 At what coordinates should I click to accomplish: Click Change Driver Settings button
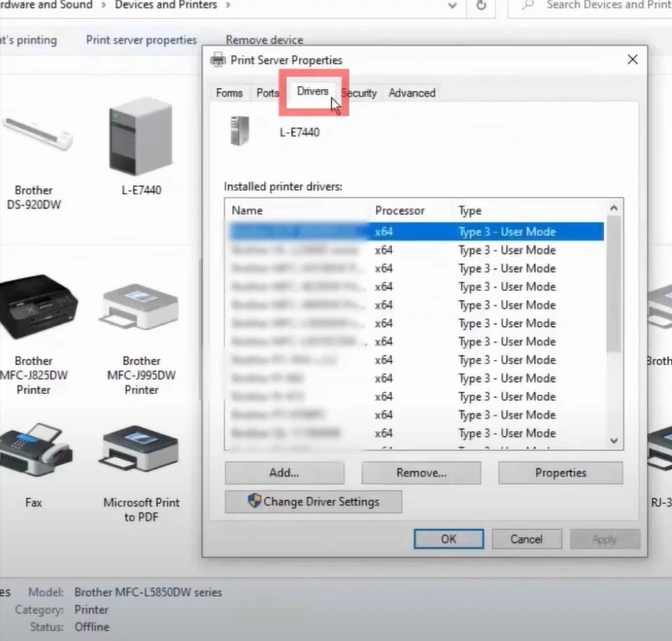click(313, 501)
